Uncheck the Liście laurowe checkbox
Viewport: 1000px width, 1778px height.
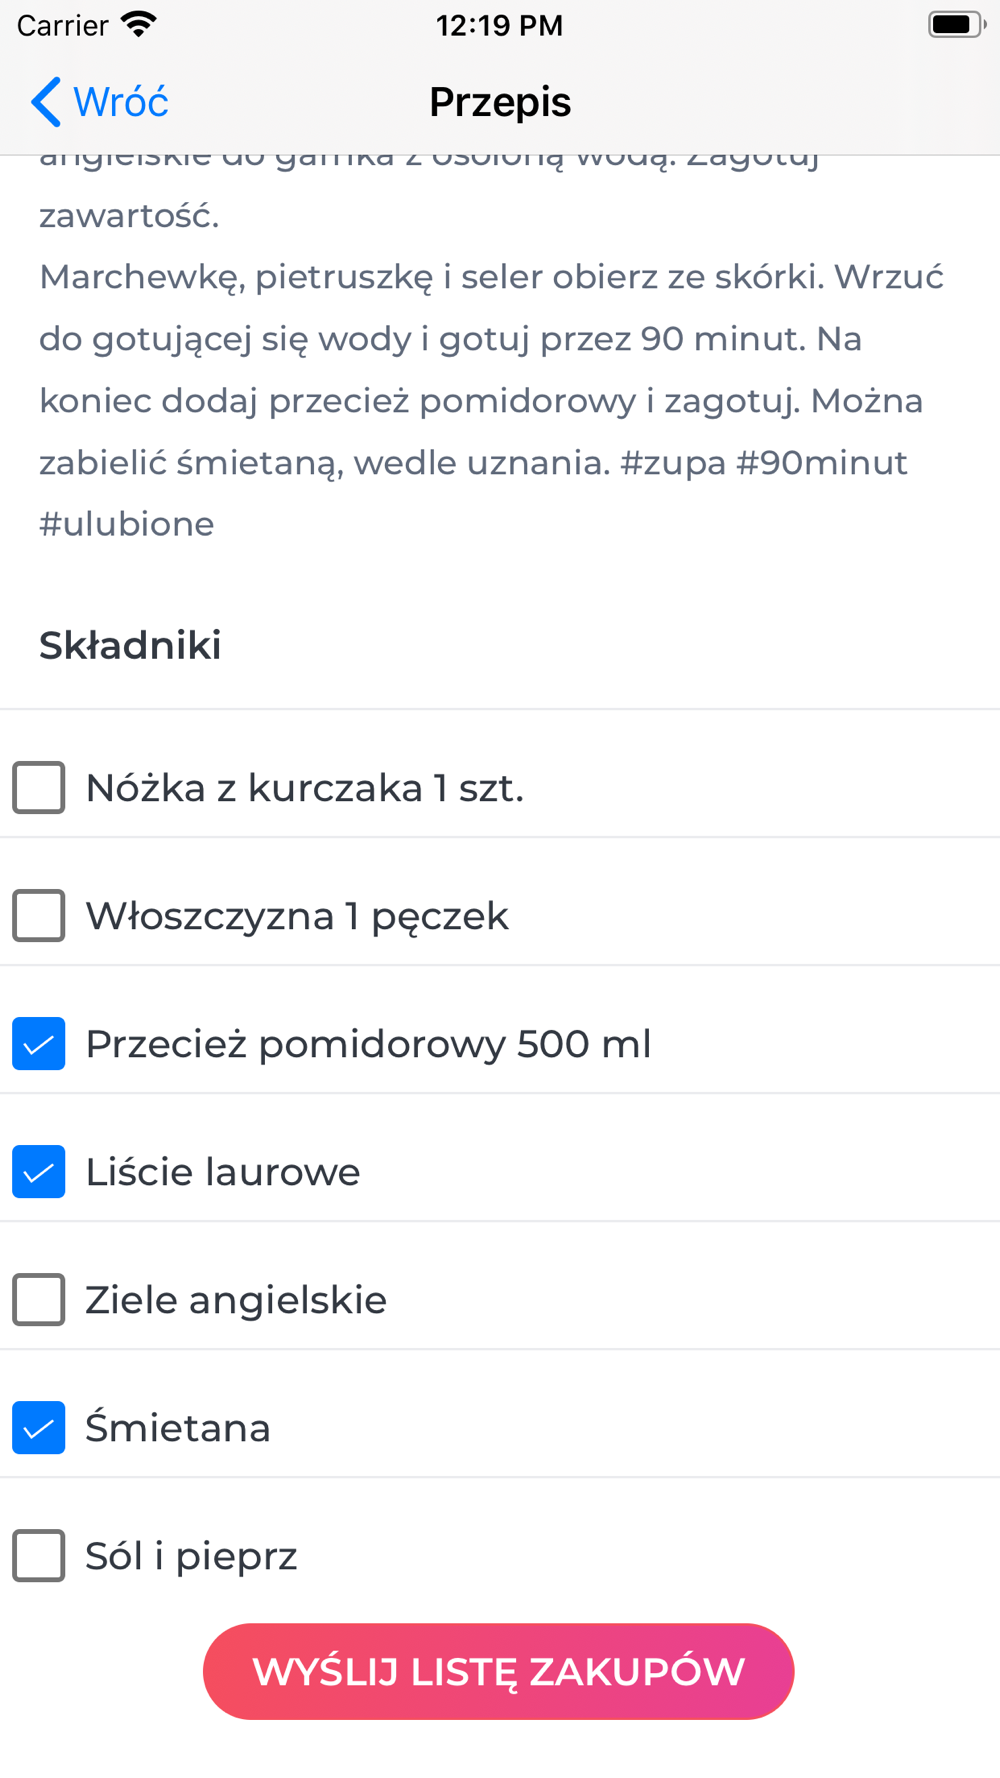pos(39,1172)
